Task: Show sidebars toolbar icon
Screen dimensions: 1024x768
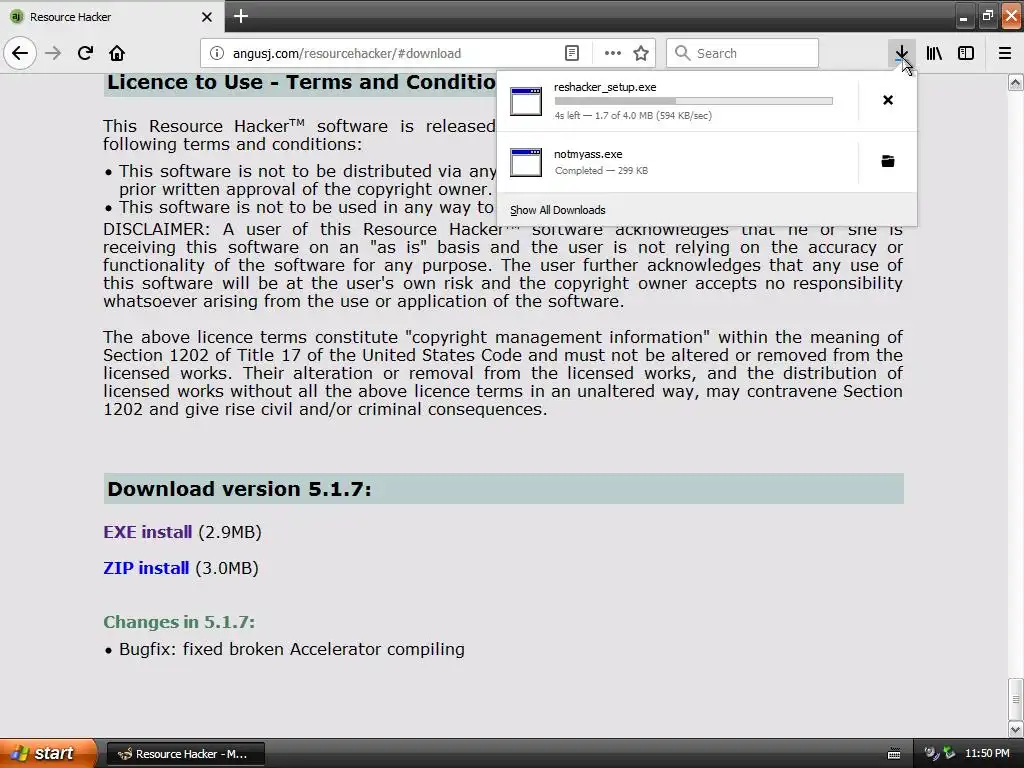Action: (966, 53)
